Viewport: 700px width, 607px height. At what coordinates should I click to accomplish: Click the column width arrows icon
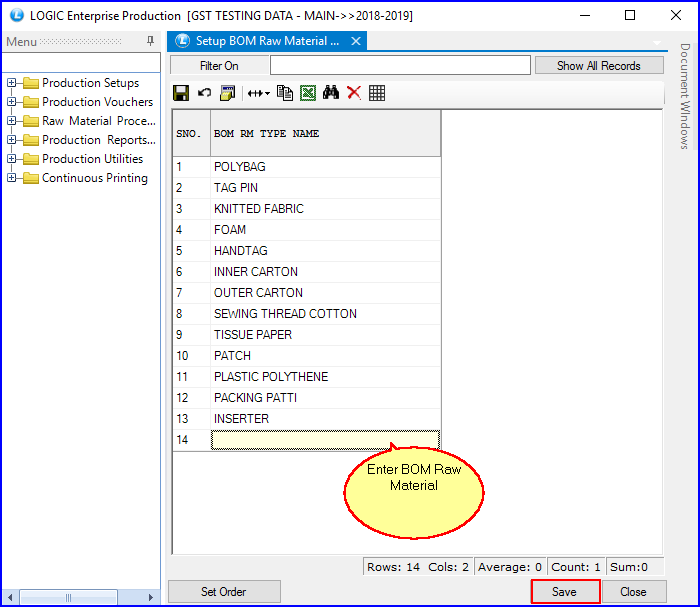coord(255,93)
